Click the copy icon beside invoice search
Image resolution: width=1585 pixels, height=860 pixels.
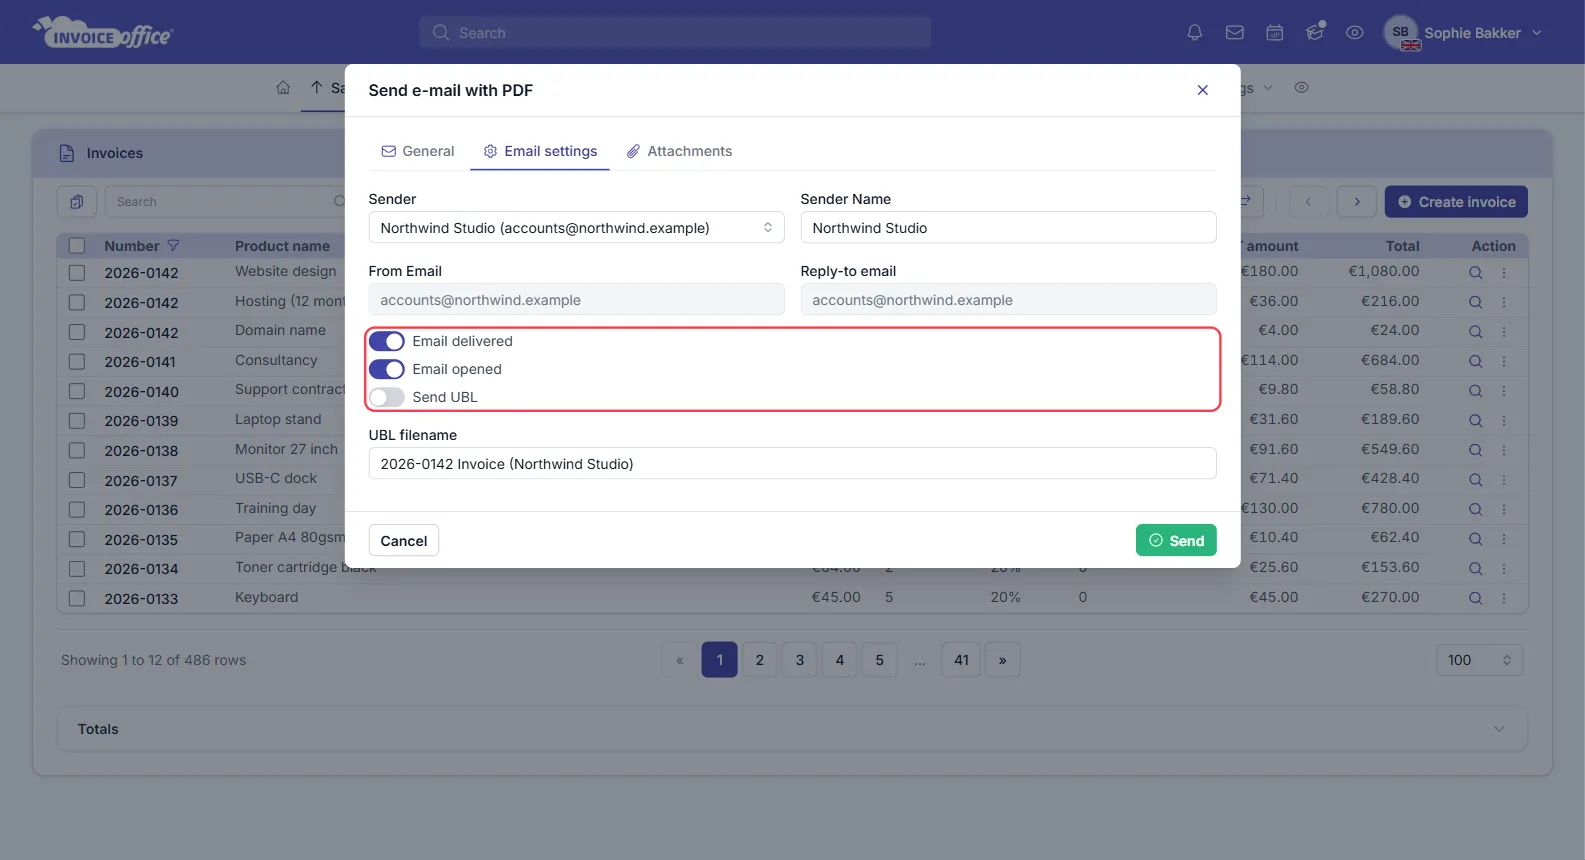coord(77,202)
